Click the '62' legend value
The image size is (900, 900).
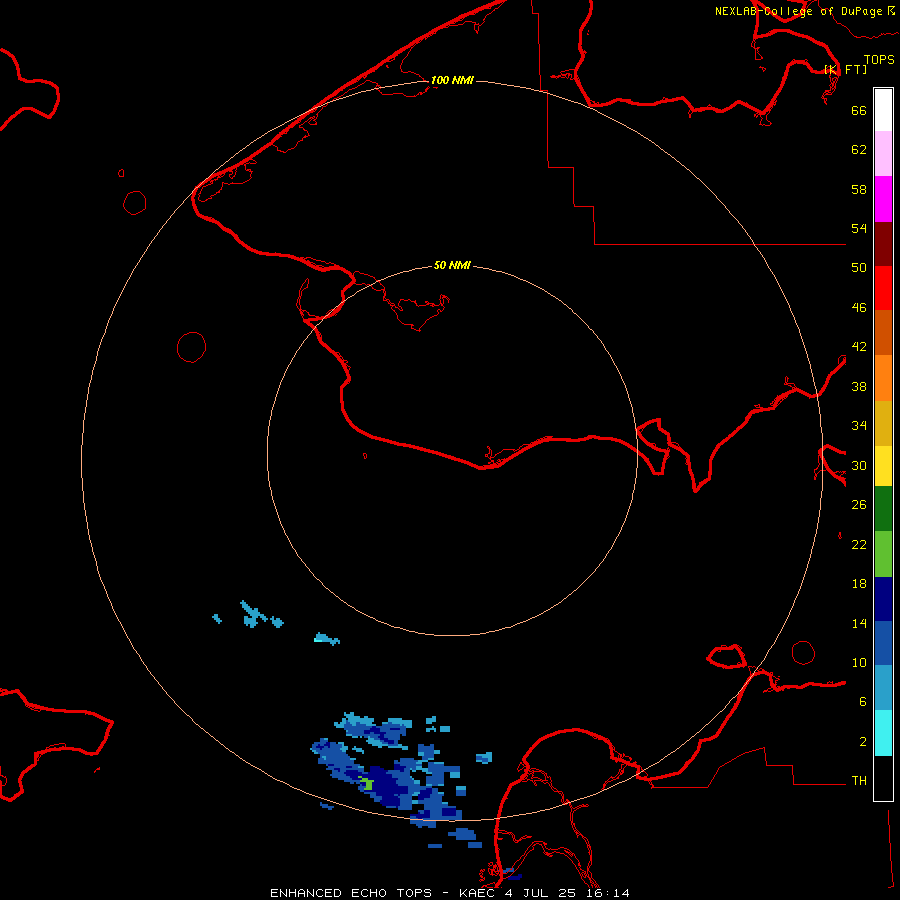(859, 150)
